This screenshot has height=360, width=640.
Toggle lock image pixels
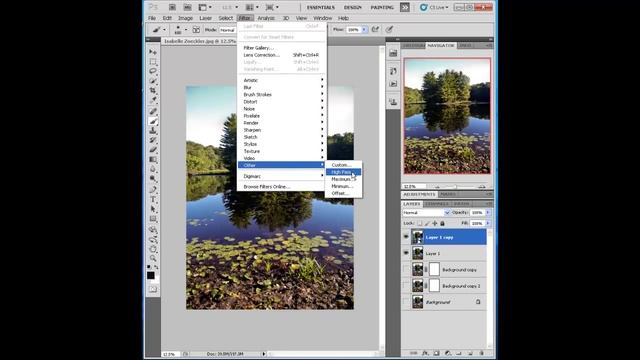click(427, 223)
